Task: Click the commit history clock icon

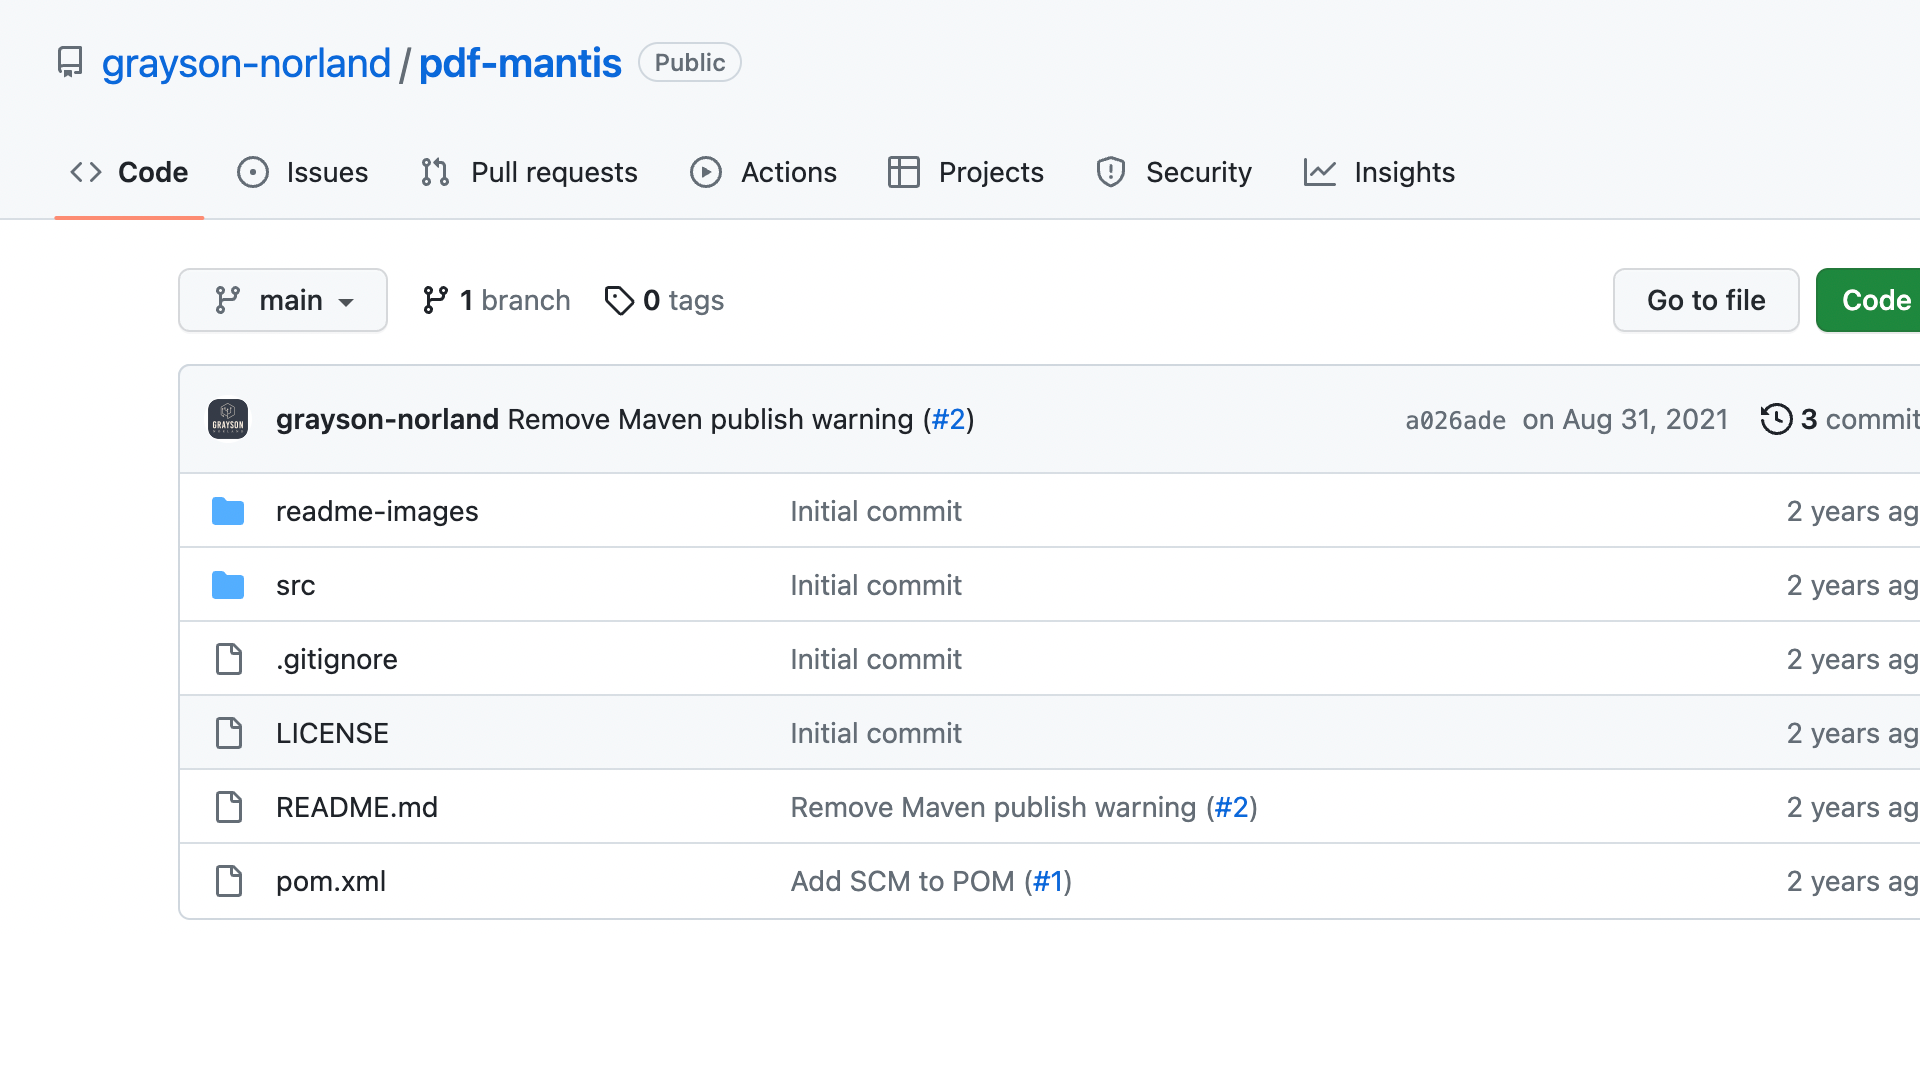Action: pos(1776,419)
